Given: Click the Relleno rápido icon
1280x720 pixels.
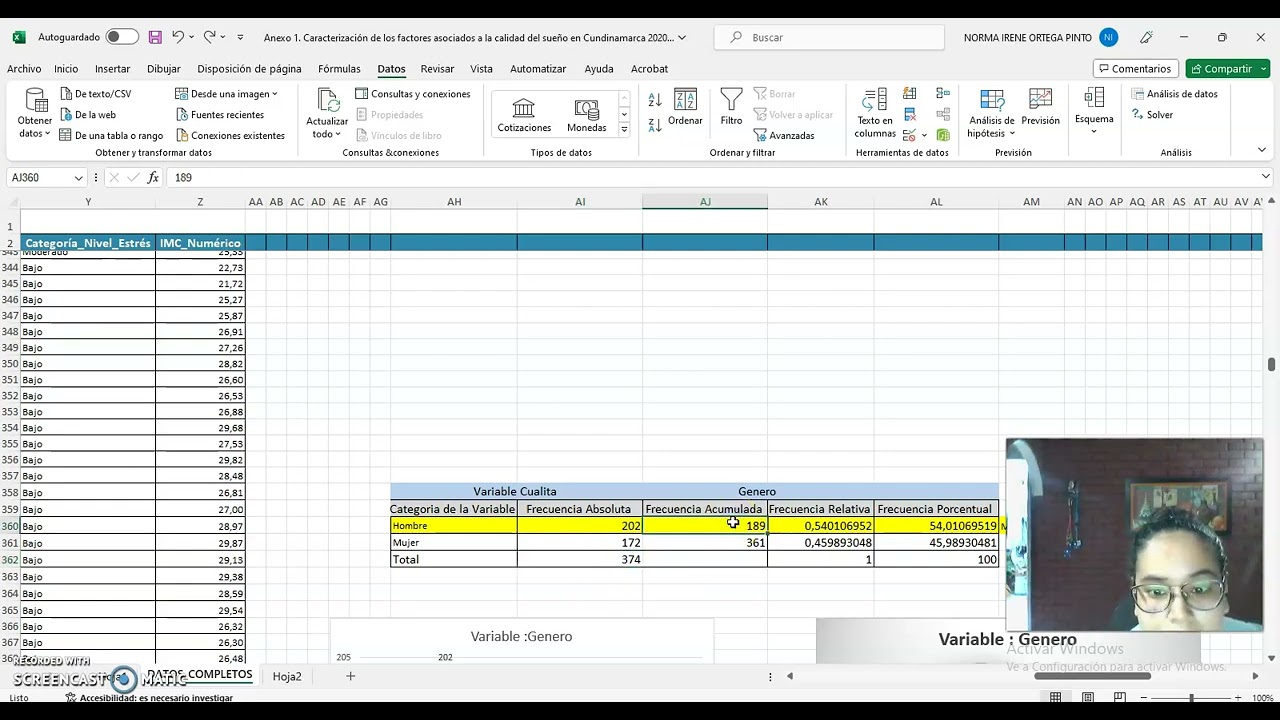Looking at the screenshot, I should point(910,93).
